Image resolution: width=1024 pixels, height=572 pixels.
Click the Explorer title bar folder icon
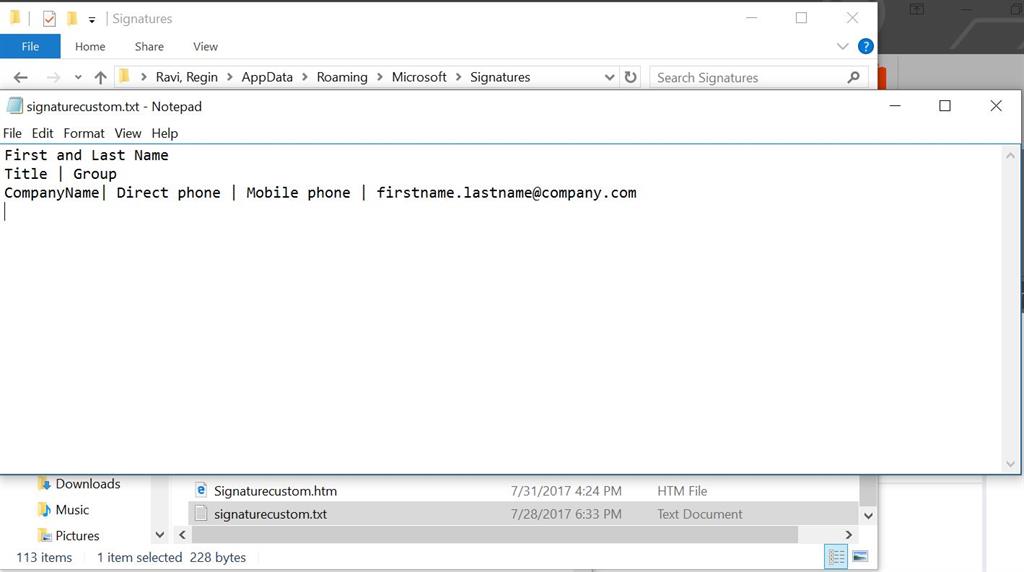coord(15,18)
